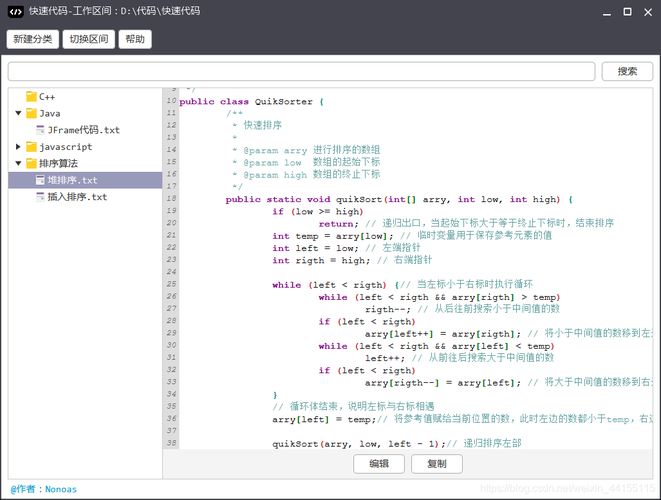
Task: Minimize the 快速代码 window
Action: [607, 12]
